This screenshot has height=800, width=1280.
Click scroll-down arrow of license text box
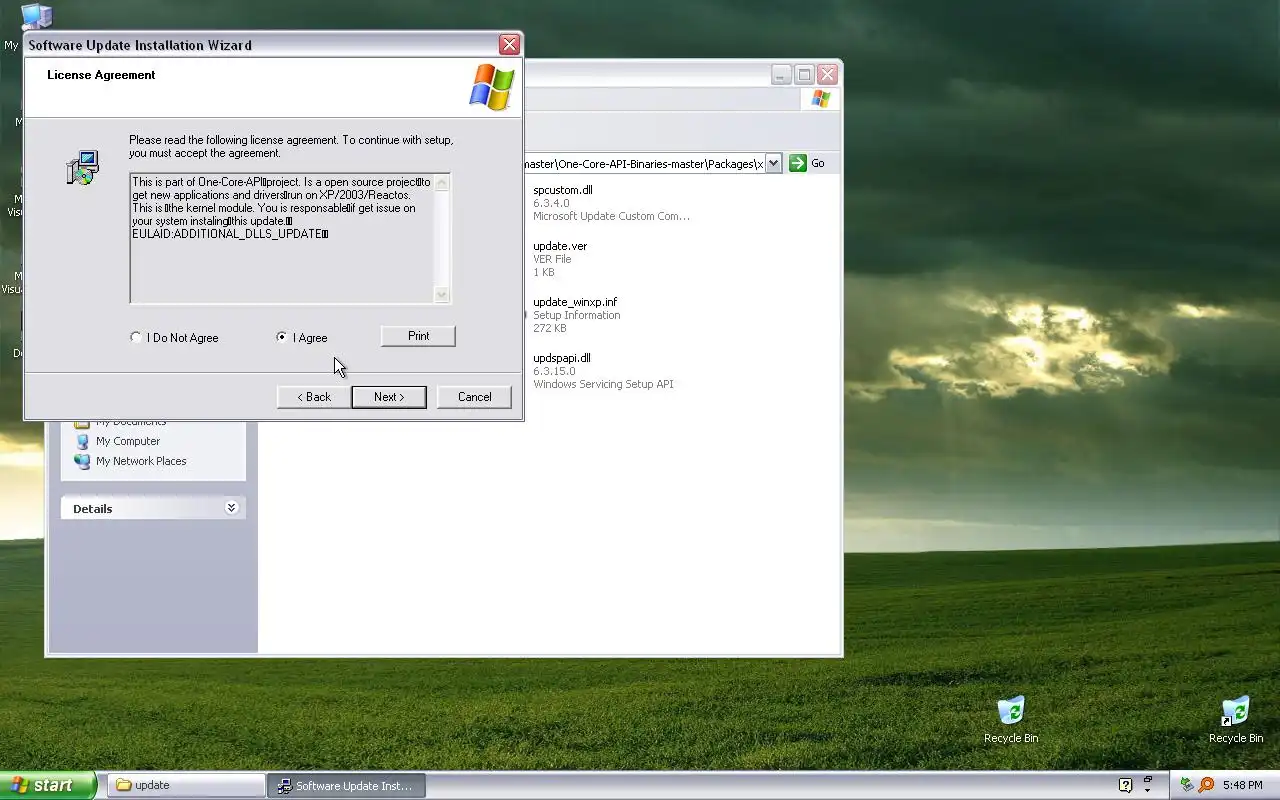(442, 294)
